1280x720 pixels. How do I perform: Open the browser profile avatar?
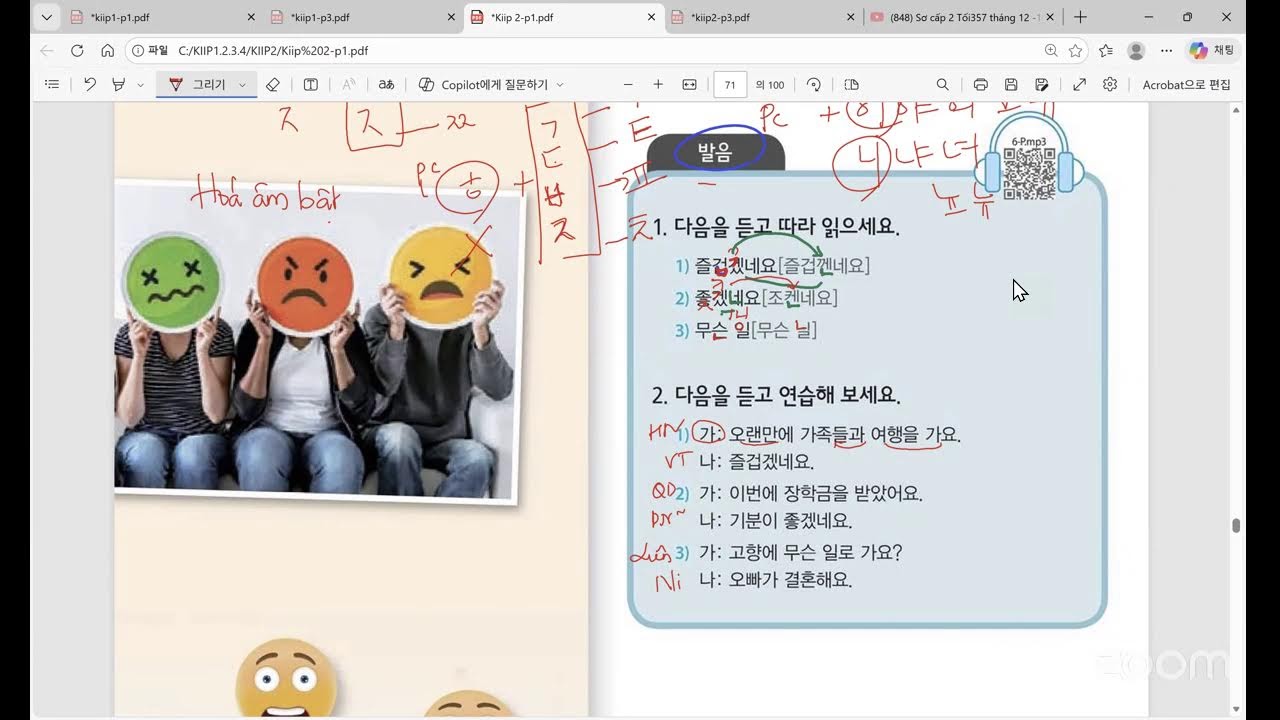click(1136, 50)
